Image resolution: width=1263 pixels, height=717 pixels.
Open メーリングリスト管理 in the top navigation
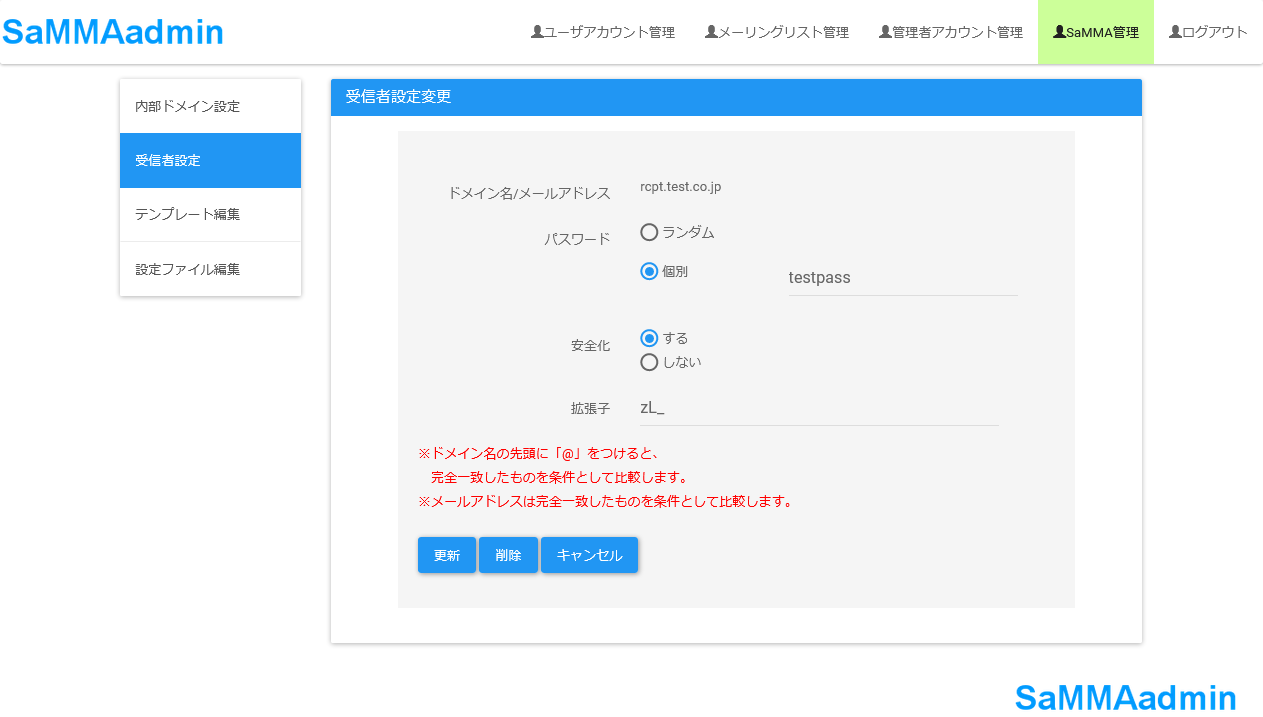pyautogui.click(x=777, y=32)
